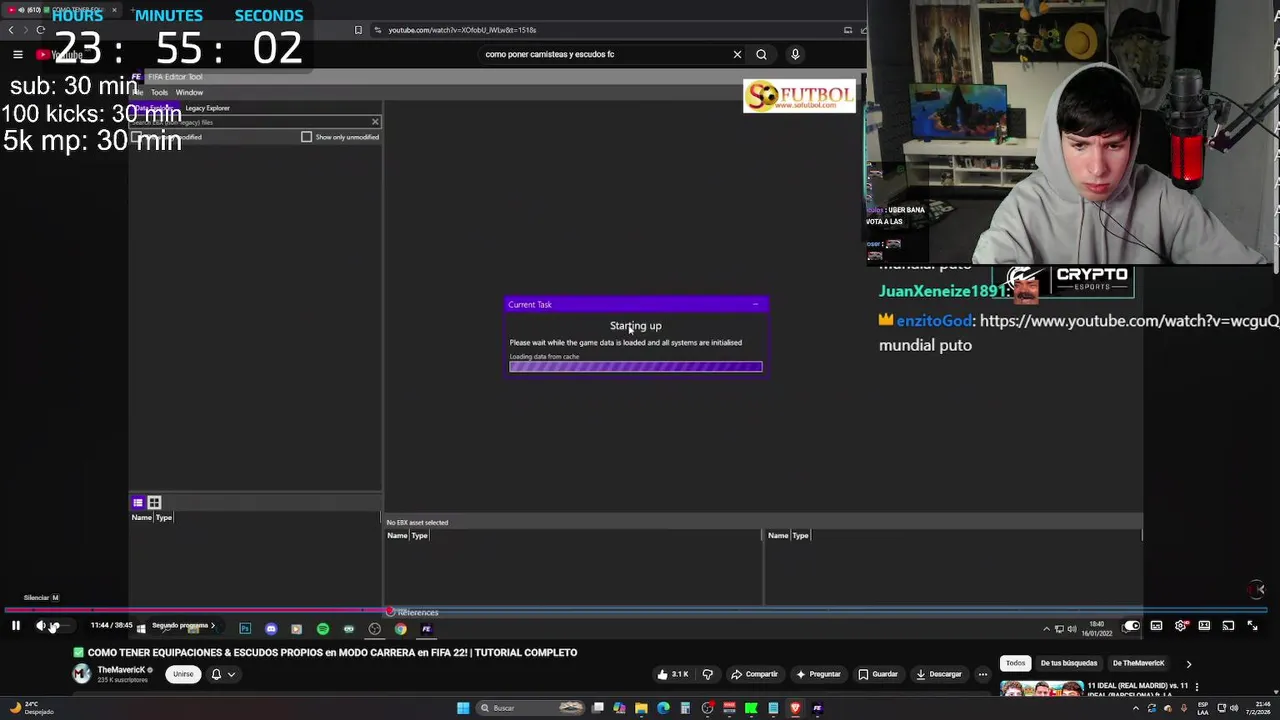Click the Buscar taskbar search box
Screen dimensions: 1280x720
530,708
